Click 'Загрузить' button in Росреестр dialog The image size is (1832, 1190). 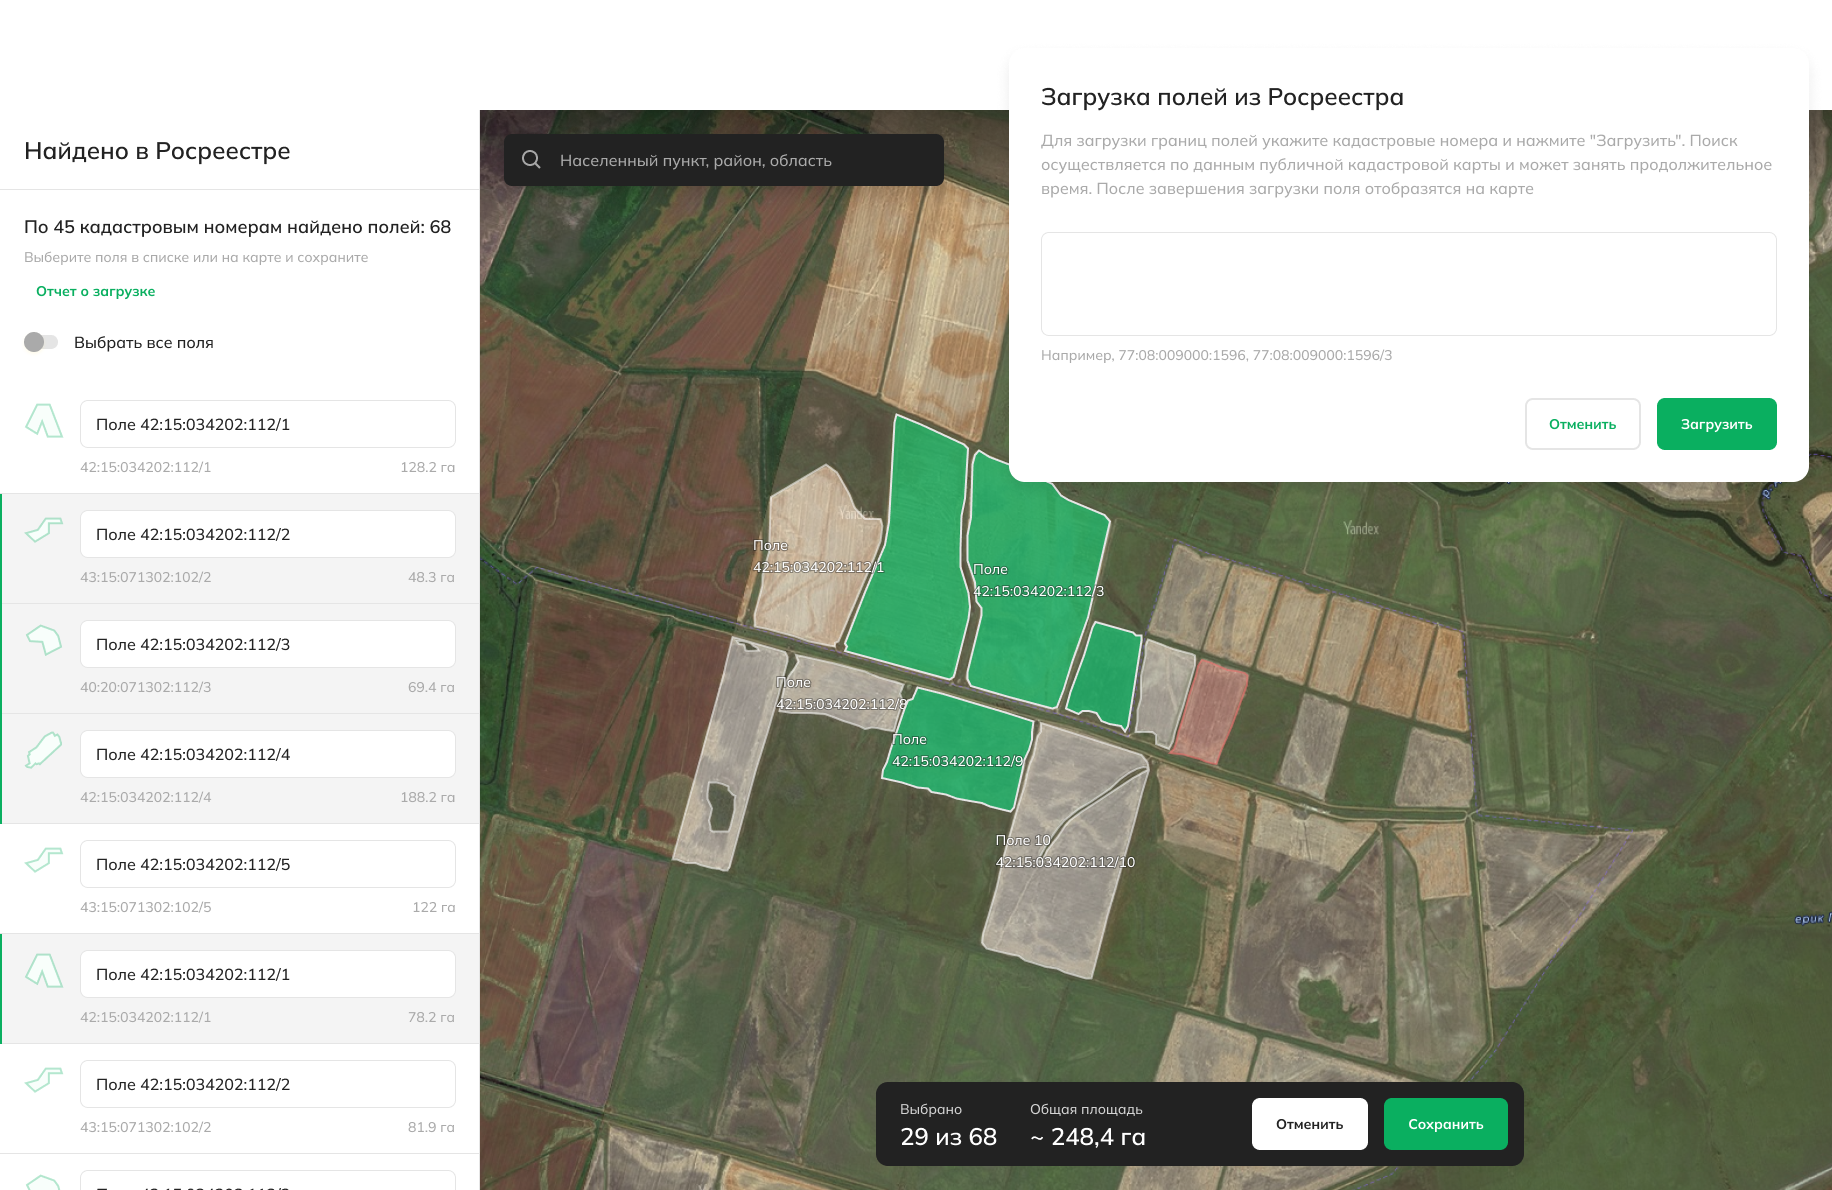tap(1716, 424)
